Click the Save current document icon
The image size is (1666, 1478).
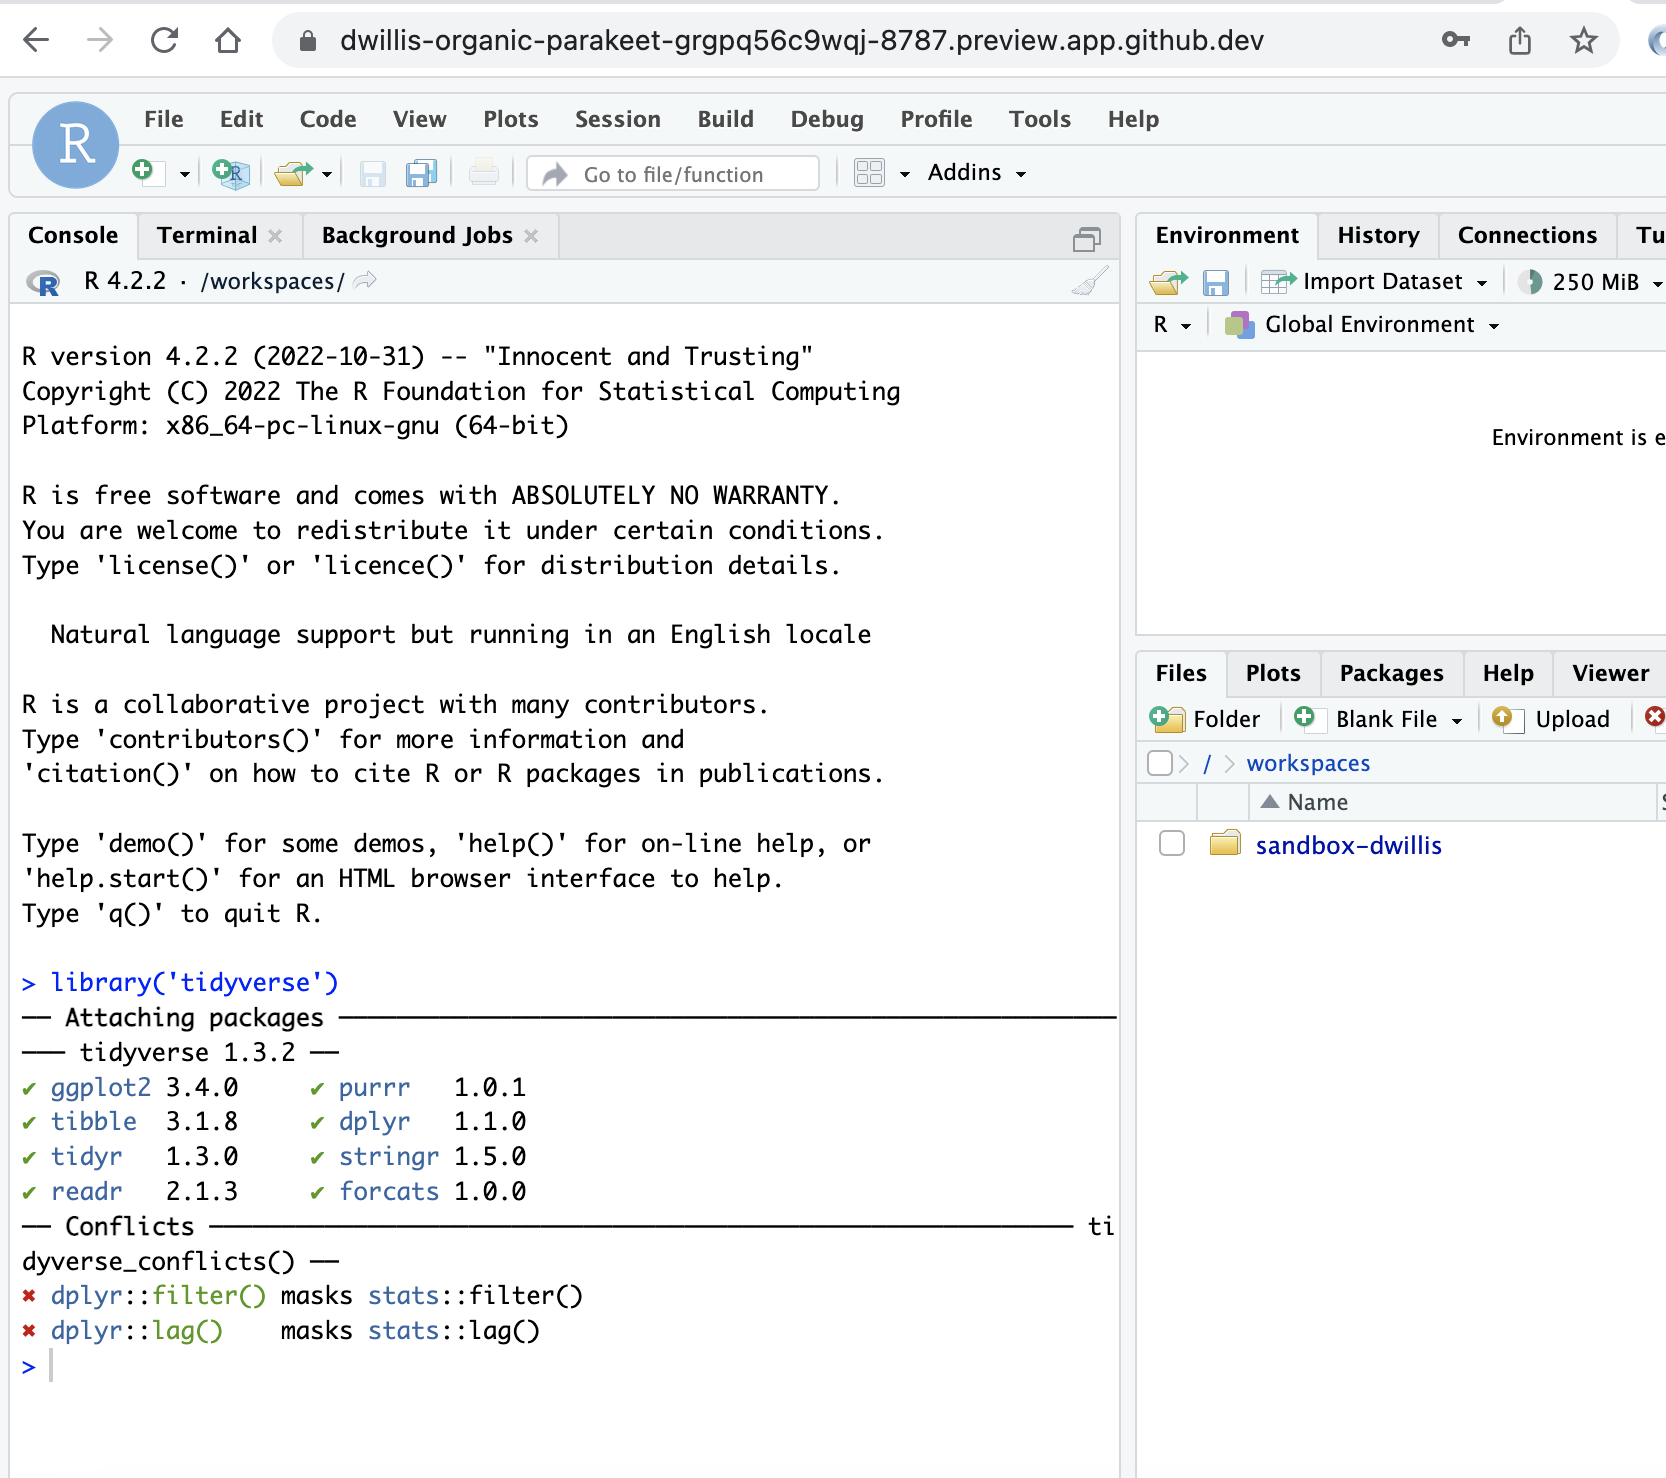click(373, 174)
